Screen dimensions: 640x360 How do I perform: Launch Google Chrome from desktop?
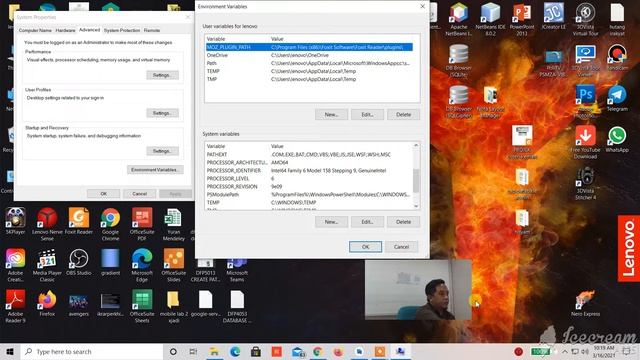(x=110, y=224)
